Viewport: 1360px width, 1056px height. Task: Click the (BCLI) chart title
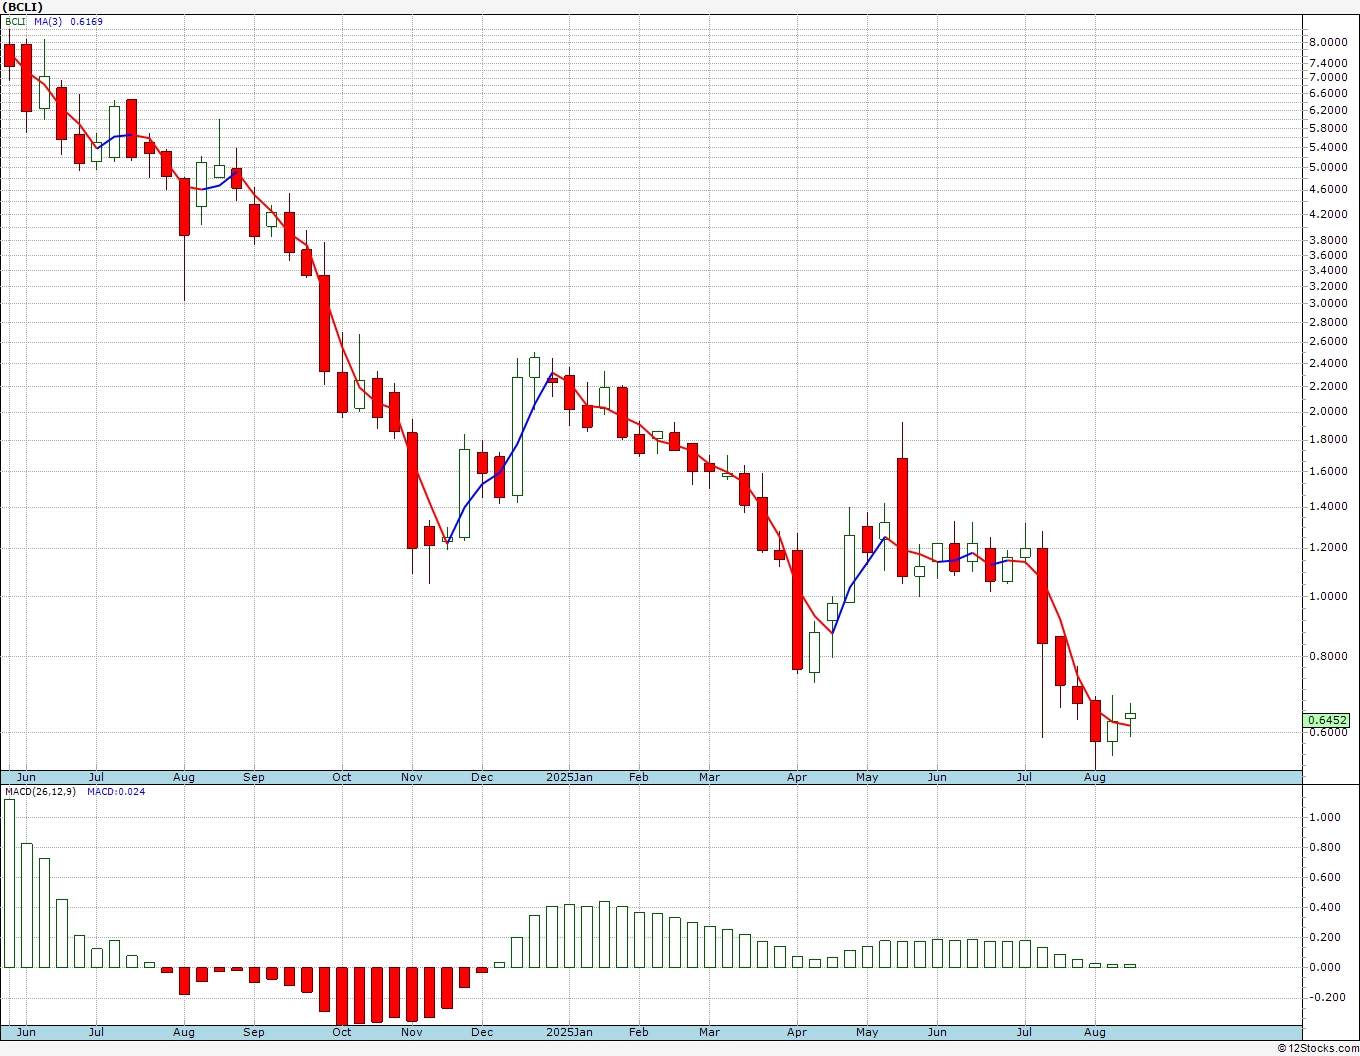click(x=23, y=7)
